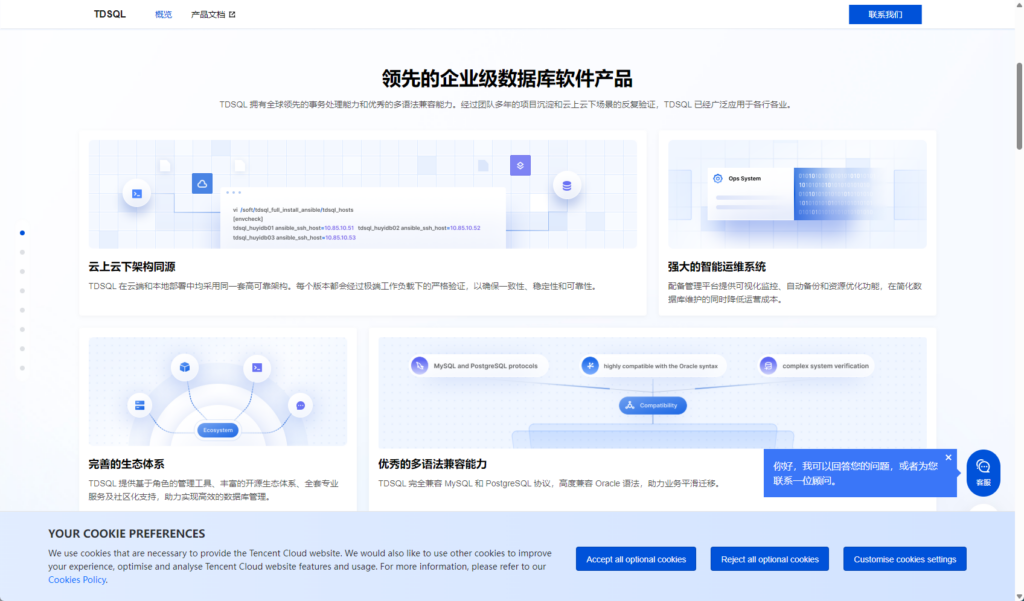Click the 联系我们 button

(x=885, y=14)
